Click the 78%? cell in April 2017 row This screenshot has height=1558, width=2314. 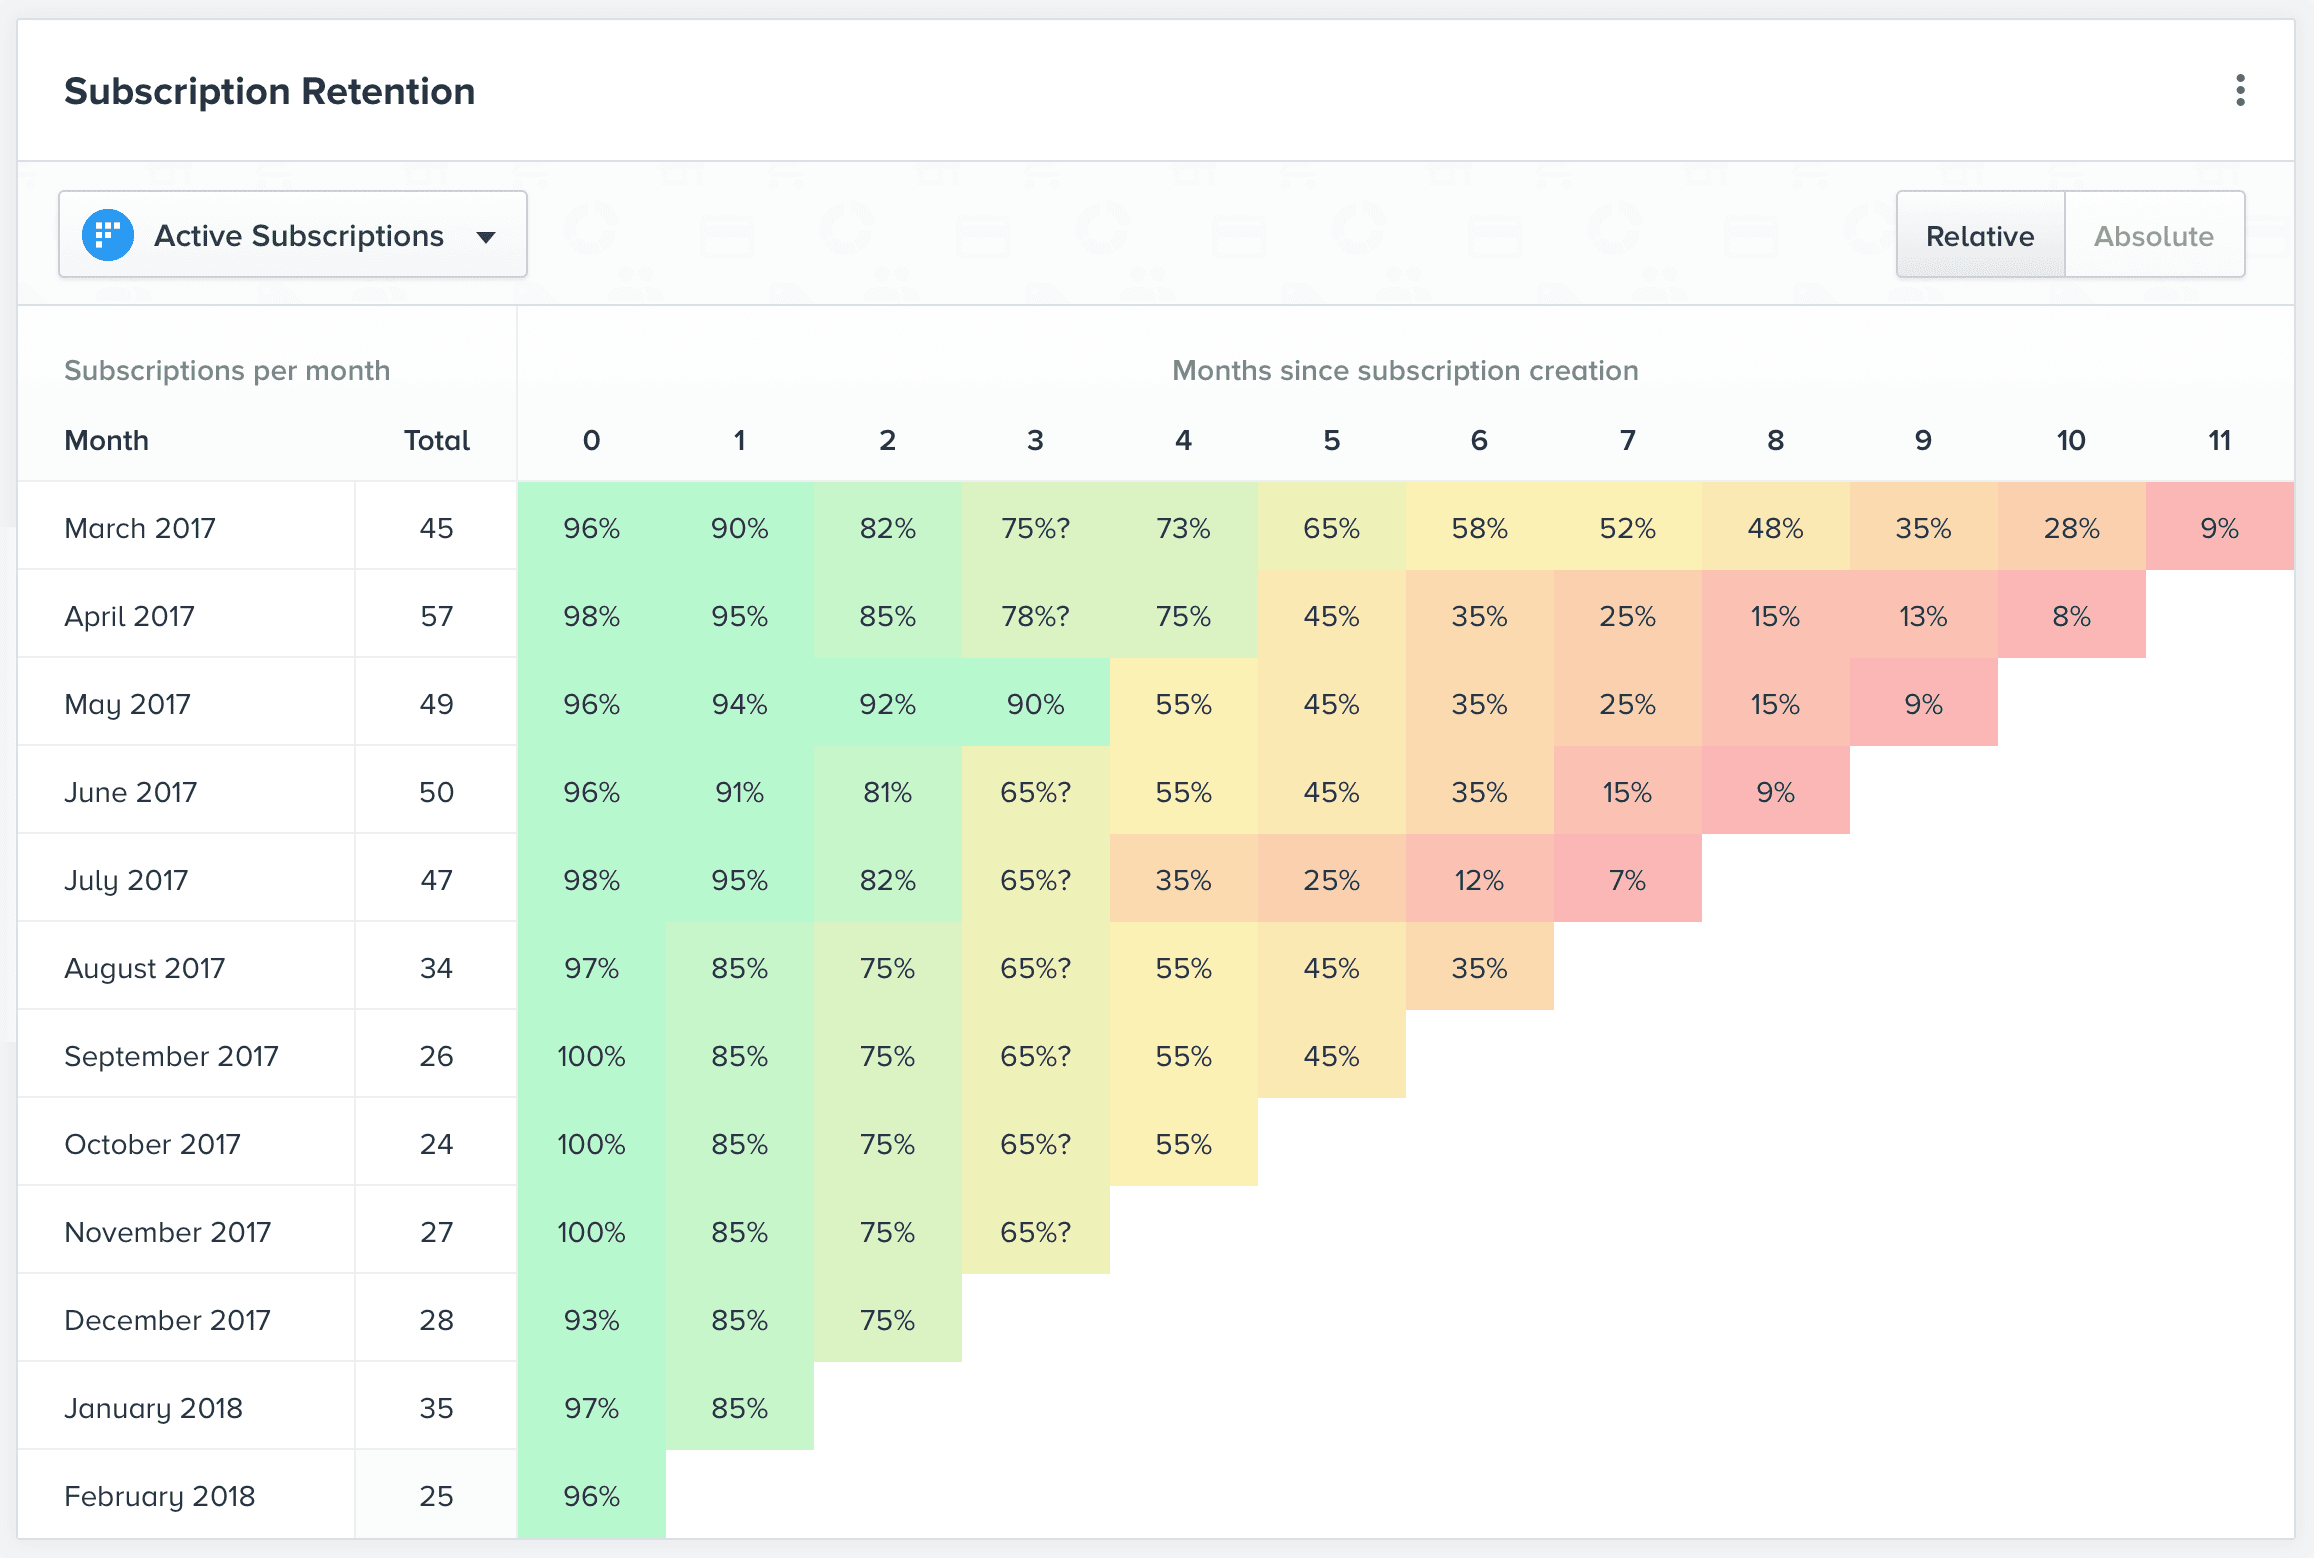1036,614
